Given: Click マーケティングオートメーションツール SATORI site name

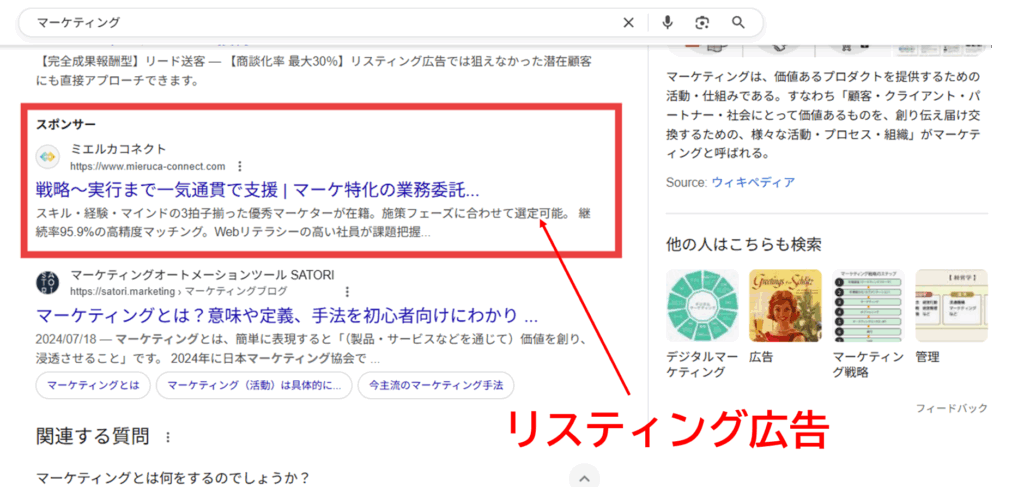Looking at the screenshot, I should click(202, 275).
